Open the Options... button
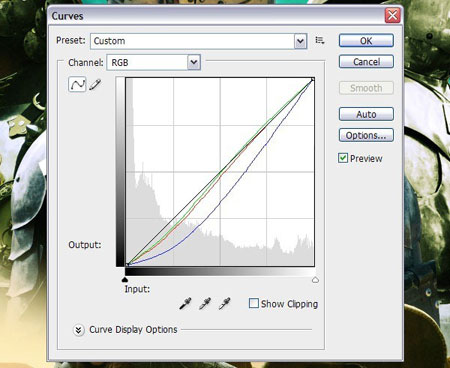The height and width of the screenshot is (368, 450). pyautogui.click(x=366, y=135)
